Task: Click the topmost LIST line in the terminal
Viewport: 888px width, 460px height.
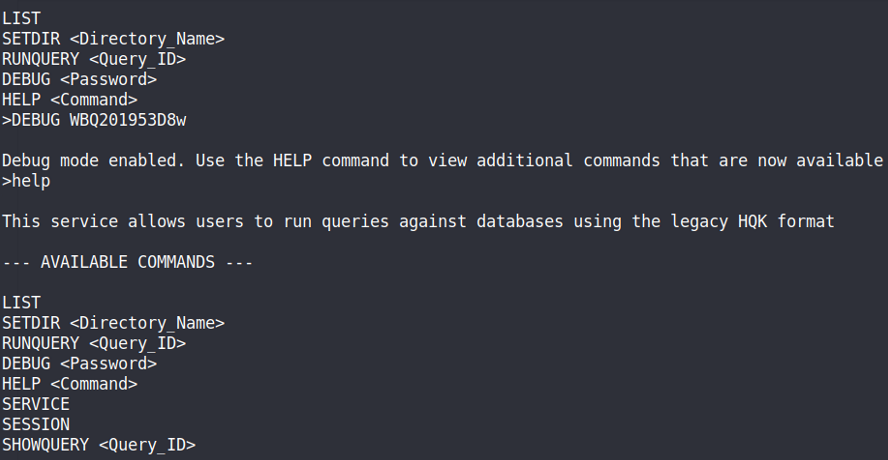Action: pyautogui.click(x=21, y=18)
